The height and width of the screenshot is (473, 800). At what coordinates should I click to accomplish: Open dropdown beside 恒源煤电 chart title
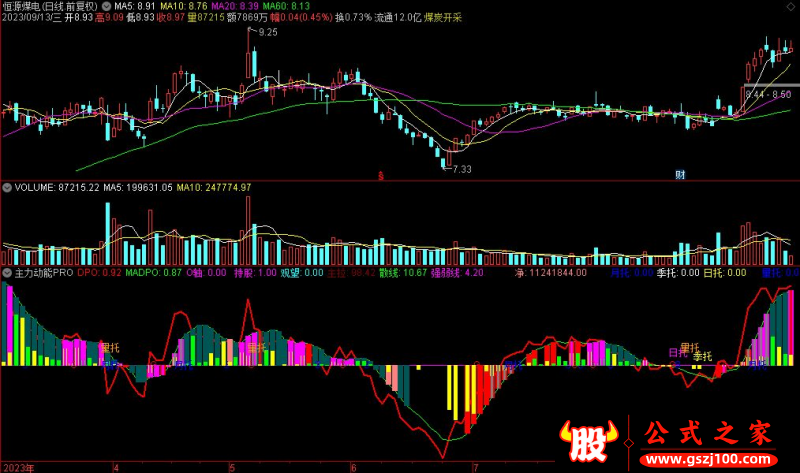tap(106, 6)
